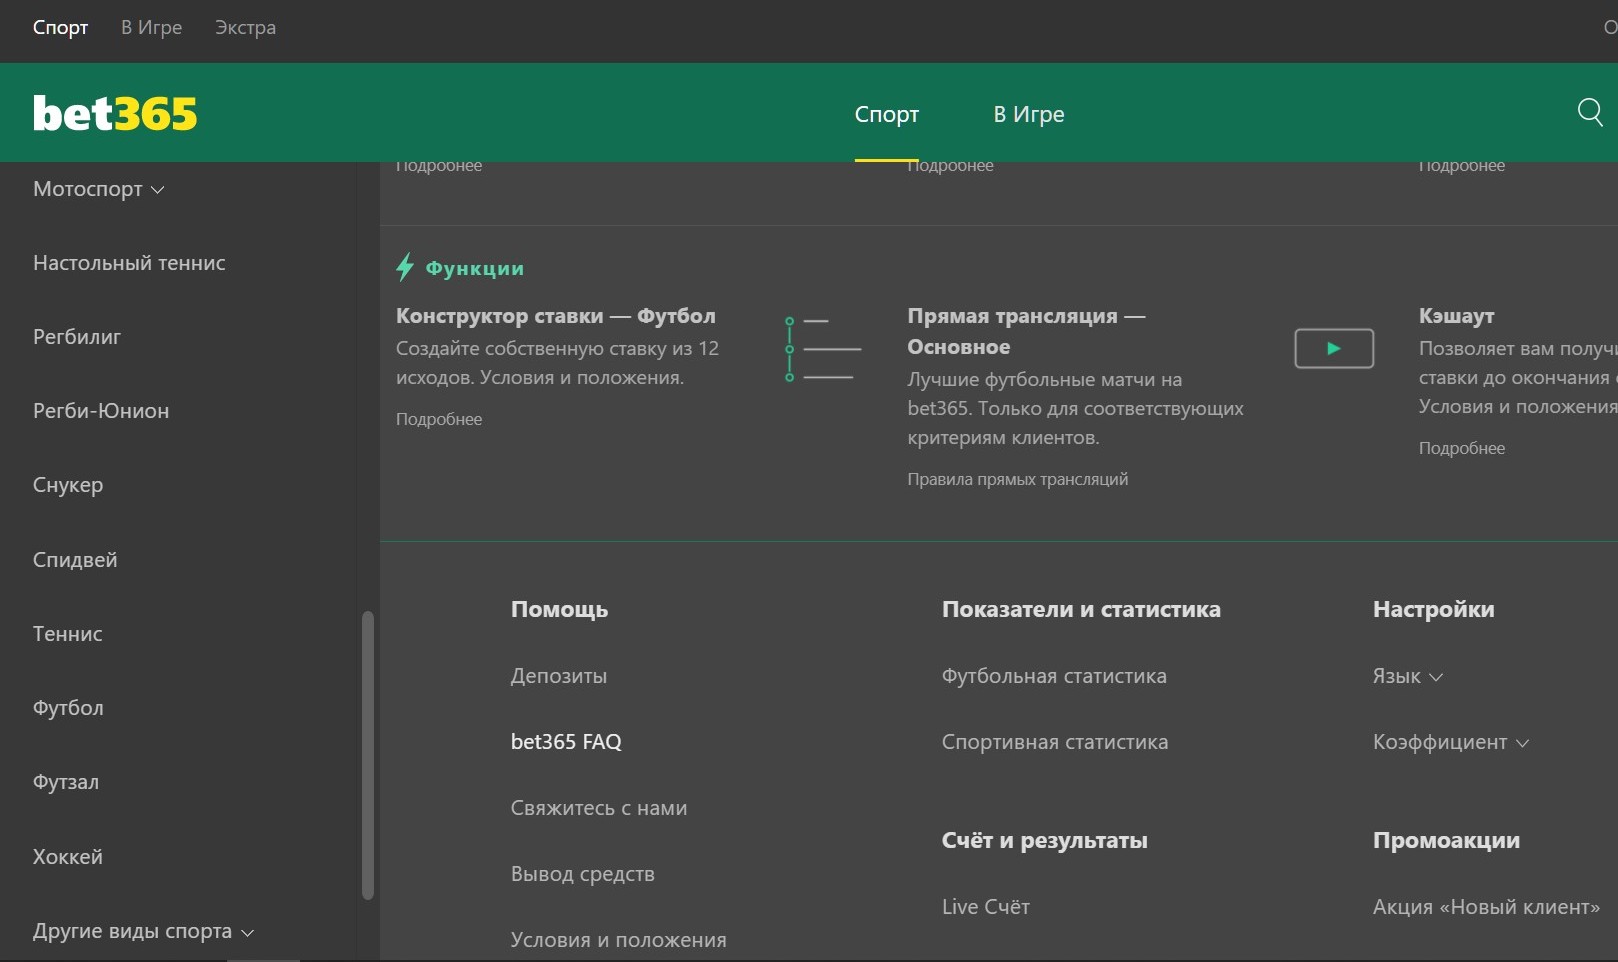This screenshot has width=1618, height=962.
Task: Open Теннис in sidebar
Action: point(68,634)
